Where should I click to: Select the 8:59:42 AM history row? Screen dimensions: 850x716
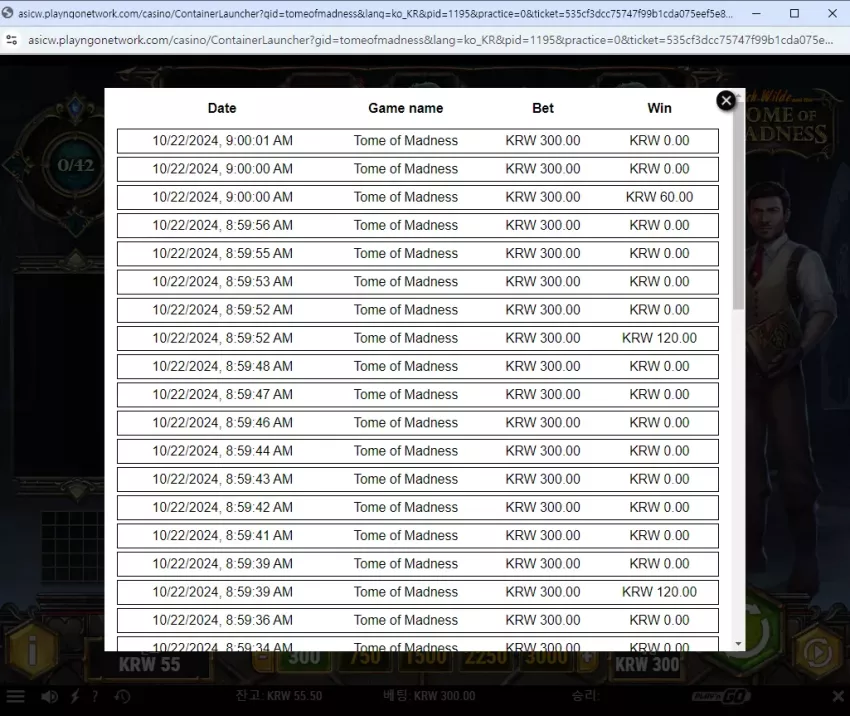coord(417,507)
